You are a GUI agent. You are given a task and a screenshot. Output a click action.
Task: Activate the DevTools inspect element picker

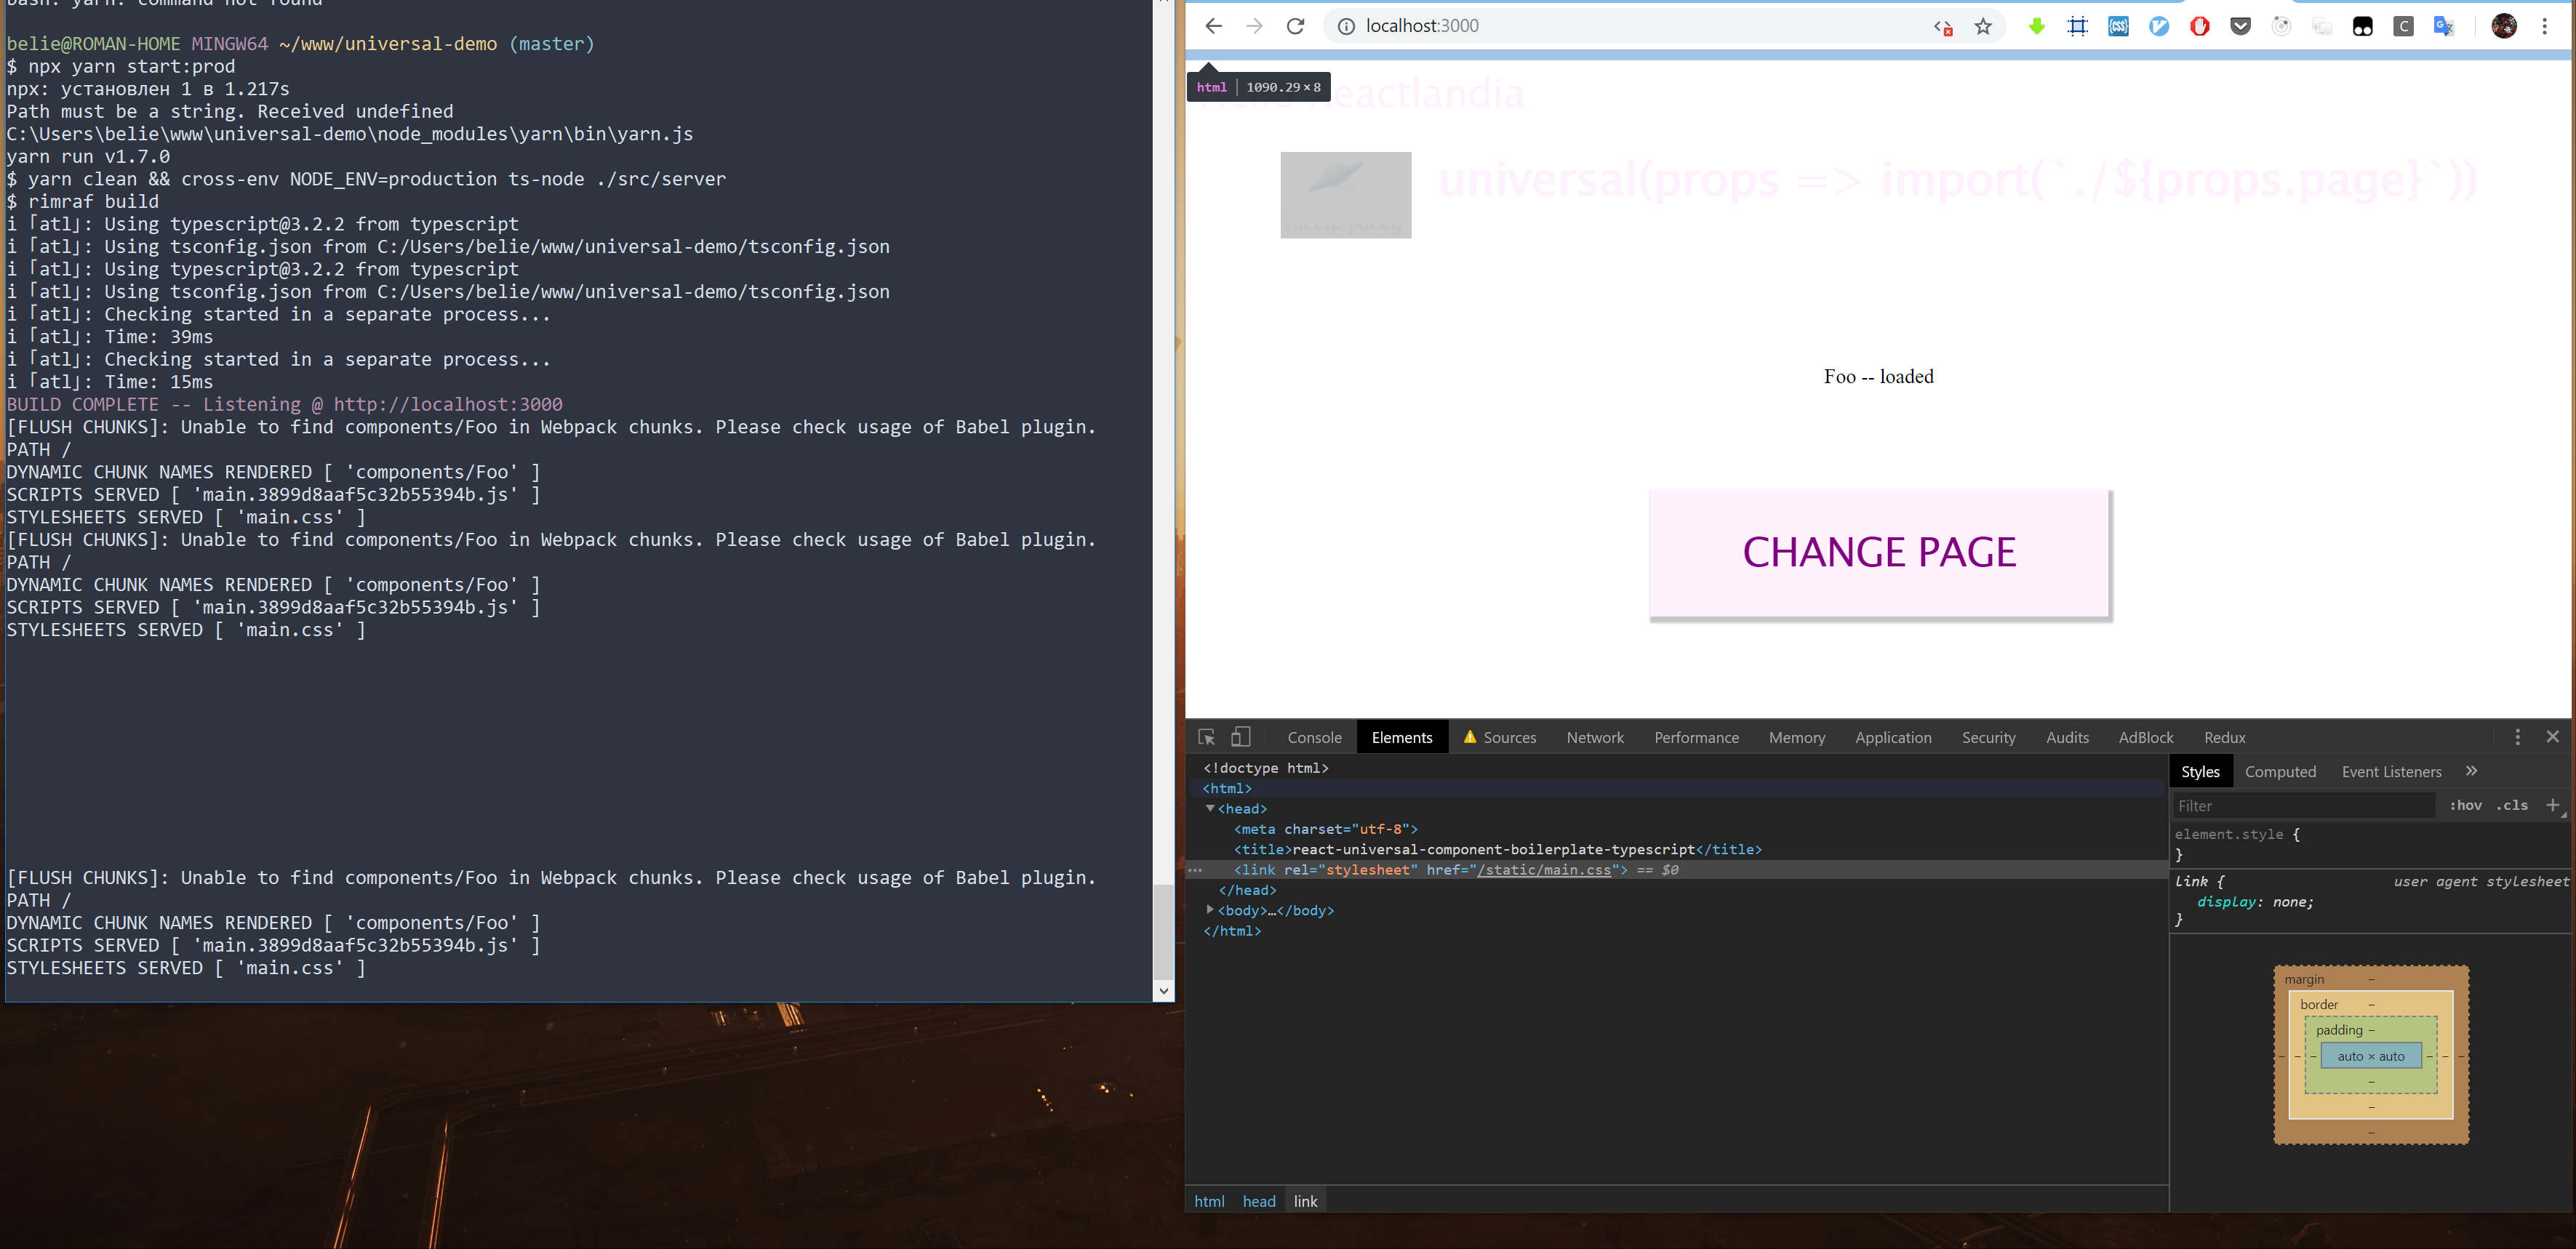pyautogui.click(x=1207, y=737)
